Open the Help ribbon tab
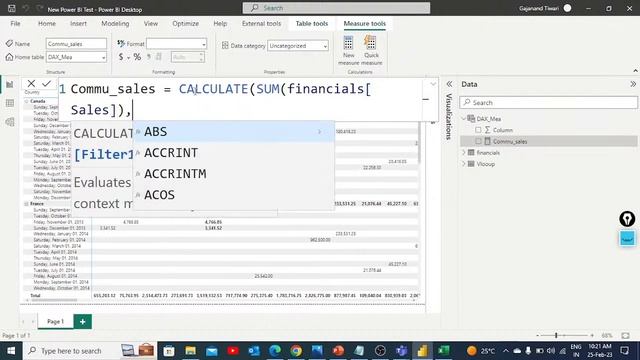The image size is (640, 360). 220,24
